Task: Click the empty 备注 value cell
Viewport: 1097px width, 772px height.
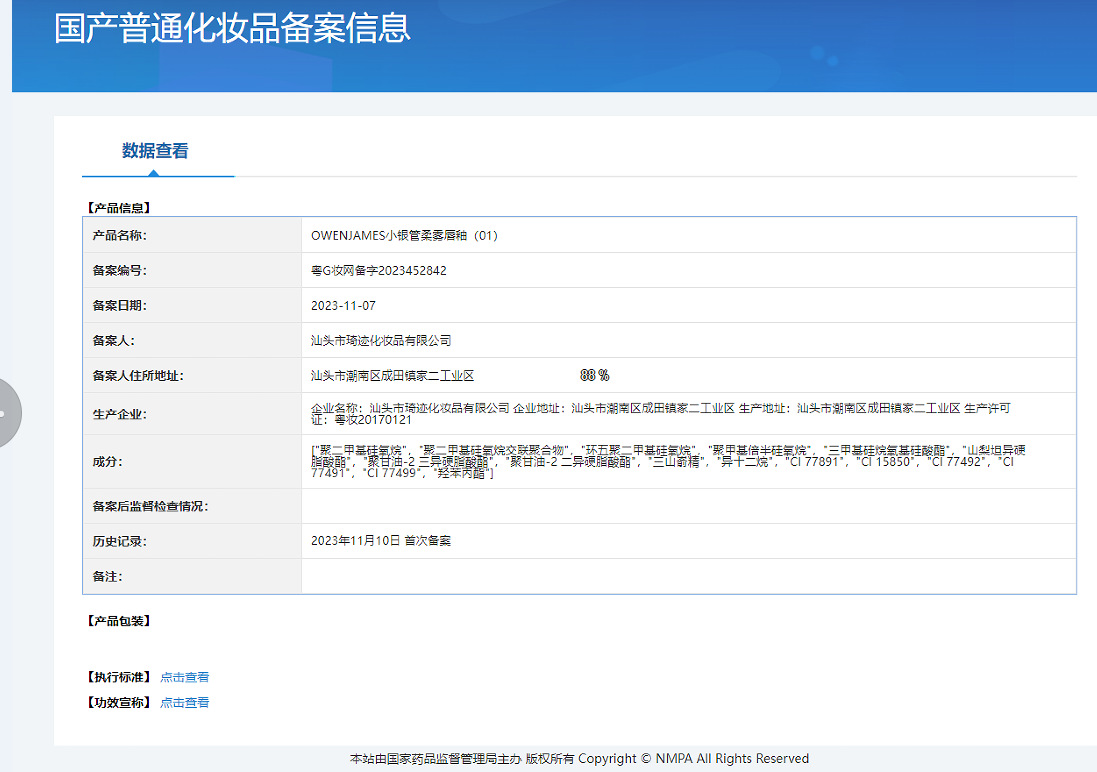Action: tap(688, 576)
